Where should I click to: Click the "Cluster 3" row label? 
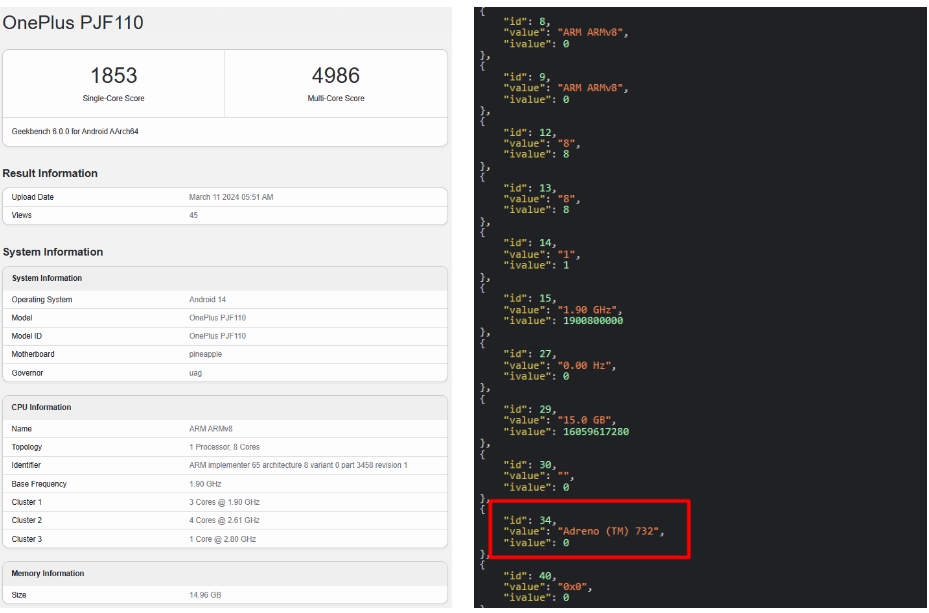[27, 540]
